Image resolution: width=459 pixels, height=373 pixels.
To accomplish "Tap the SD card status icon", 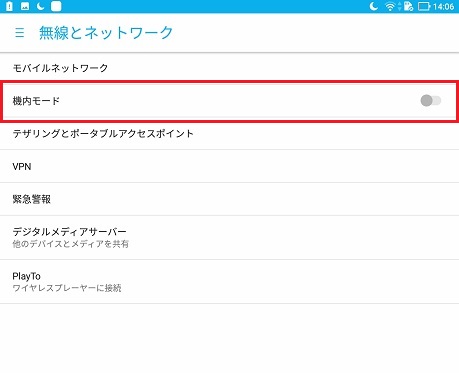I will click(408, 6).
